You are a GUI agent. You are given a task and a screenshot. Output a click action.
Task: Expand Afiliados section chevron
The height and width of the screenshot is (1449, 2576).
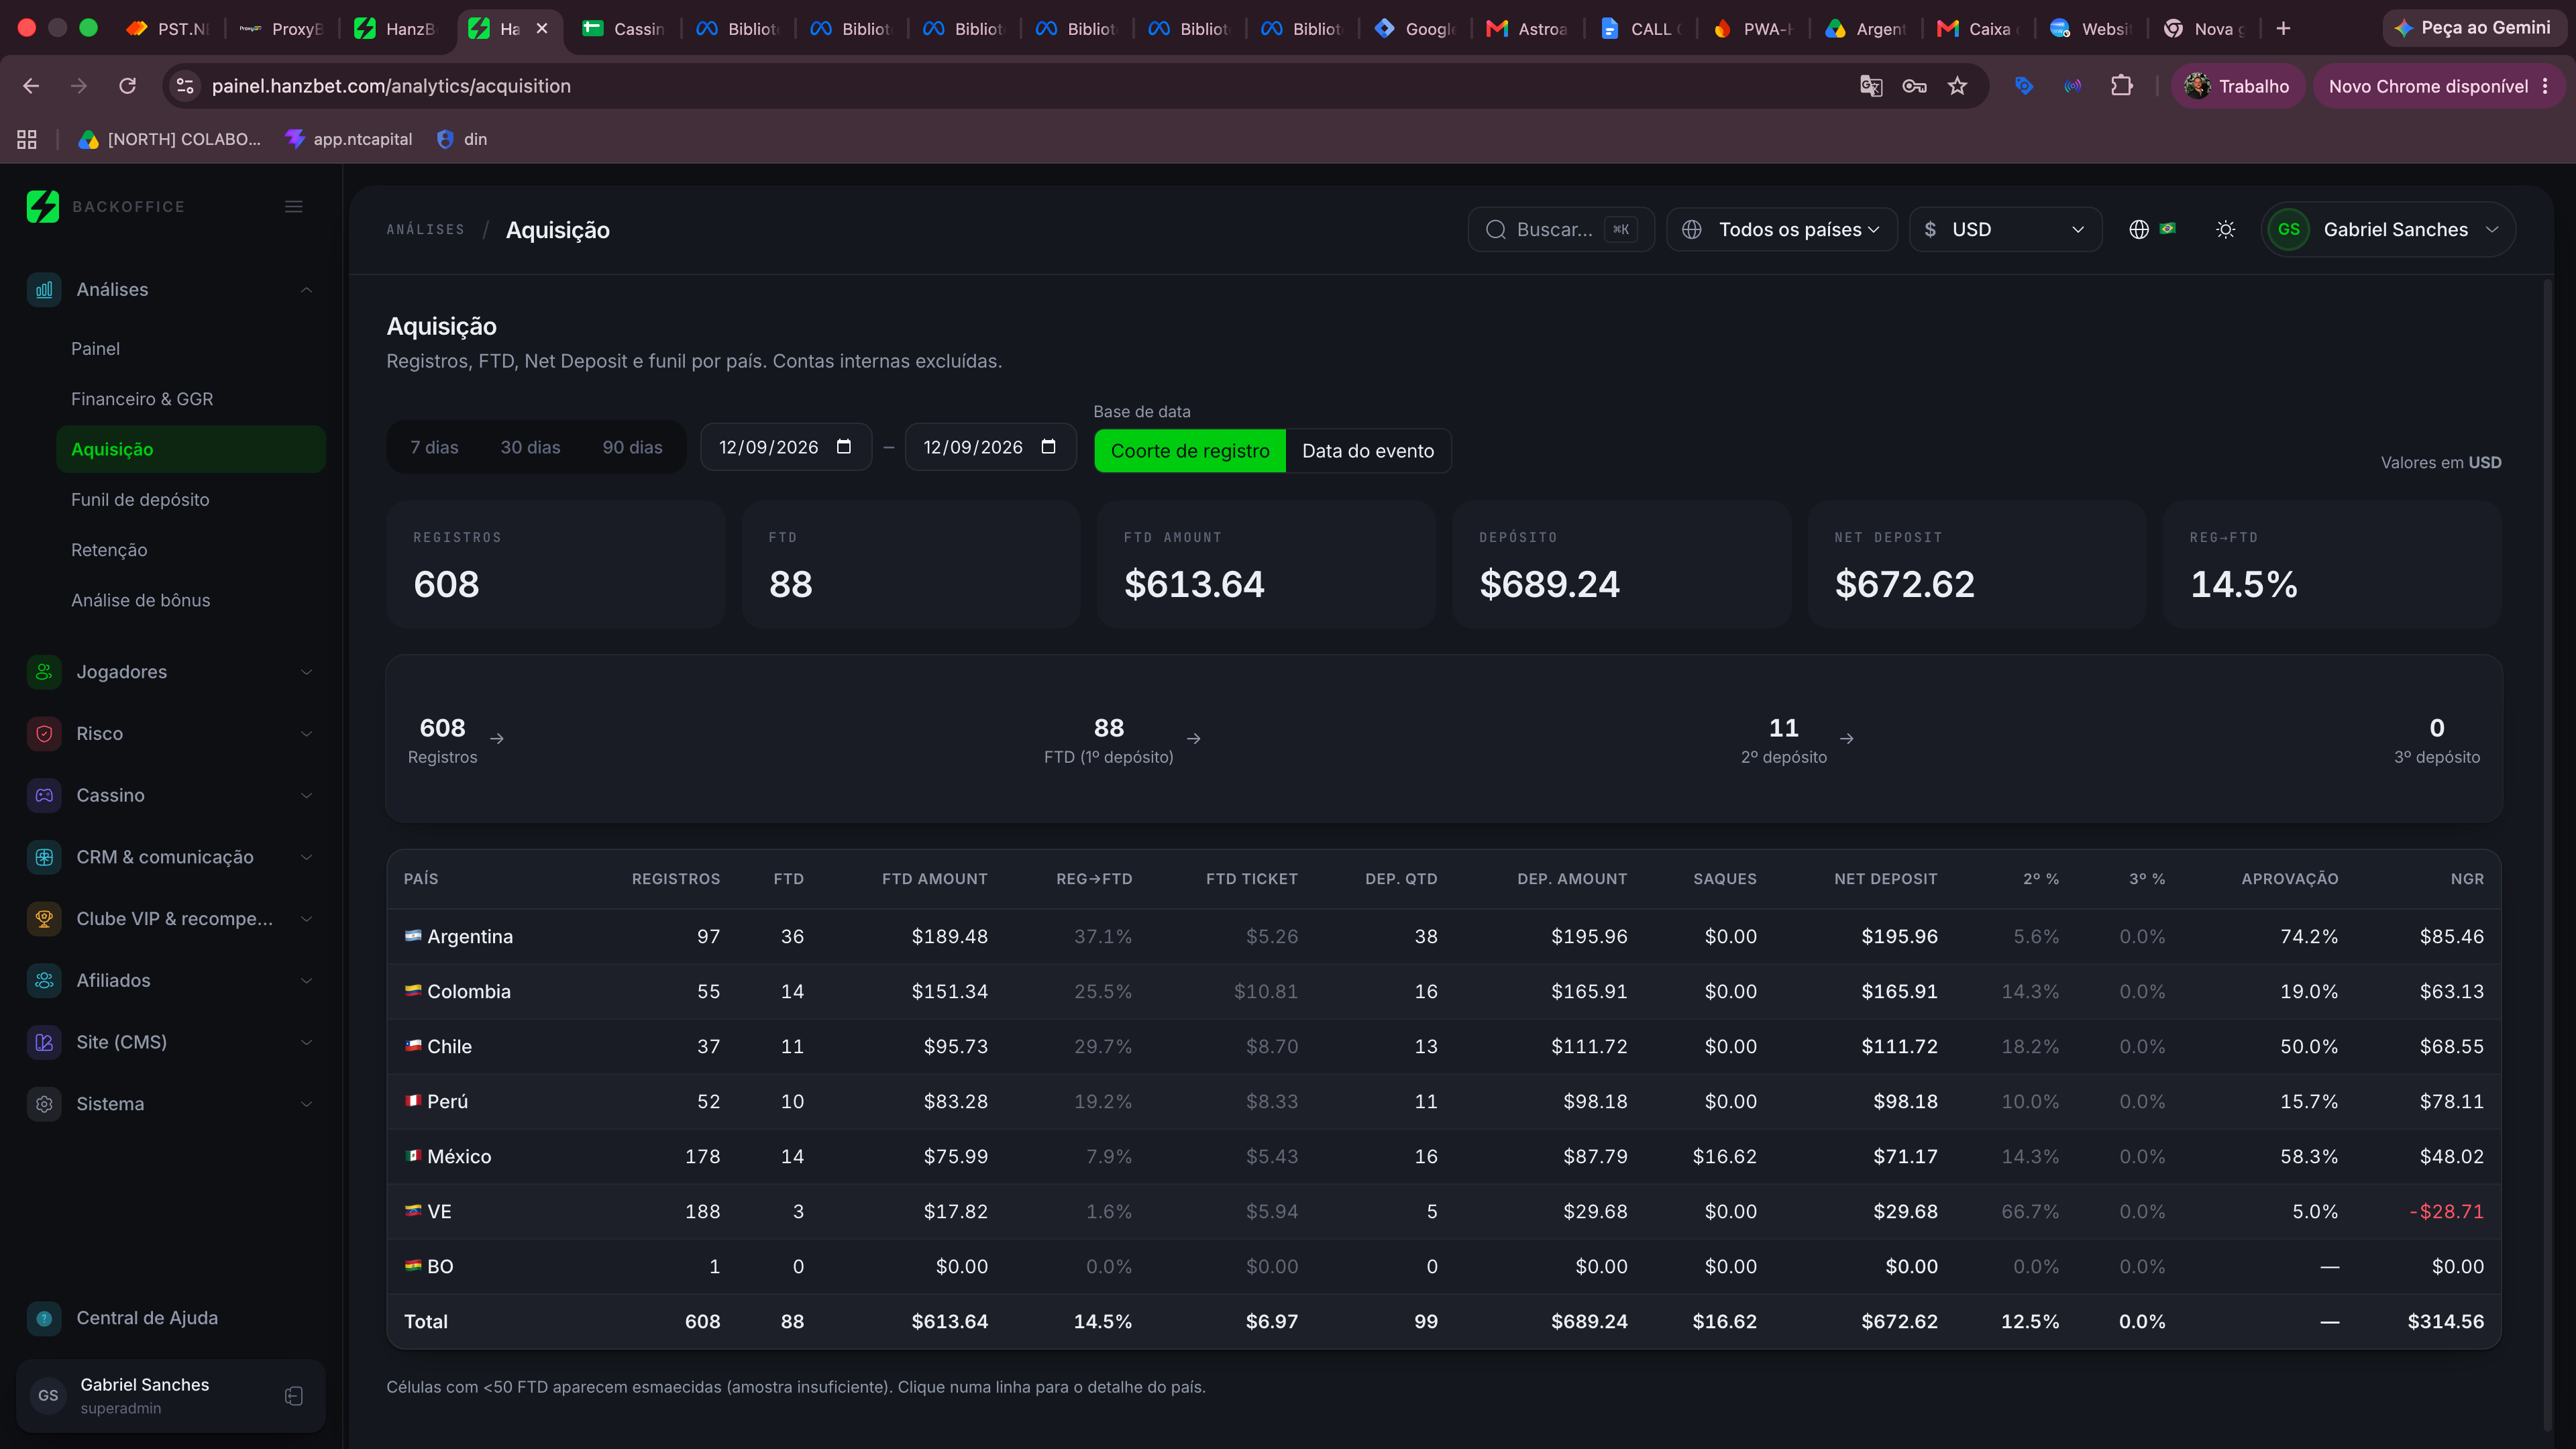tap(307, 981)
